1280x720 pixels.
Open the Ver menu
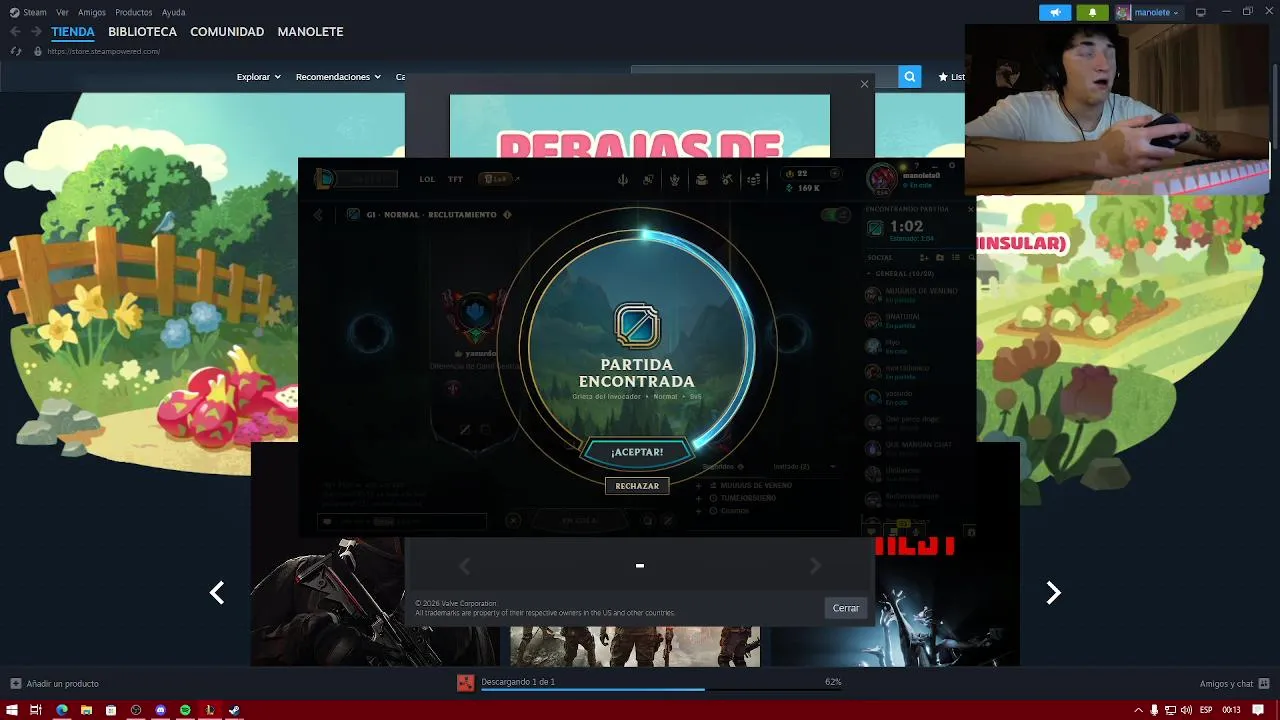coord(62,12)
